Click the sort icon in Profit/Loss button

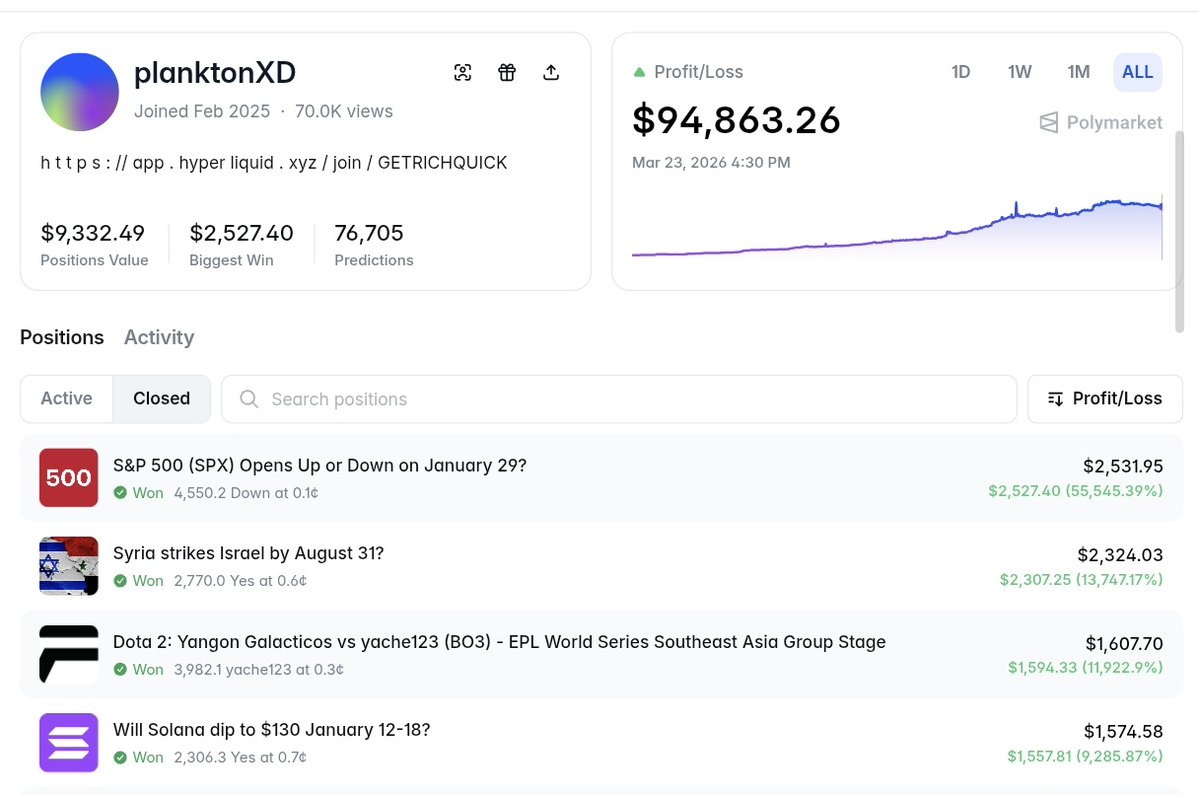pyautogui.click(x=1055, y=399)
